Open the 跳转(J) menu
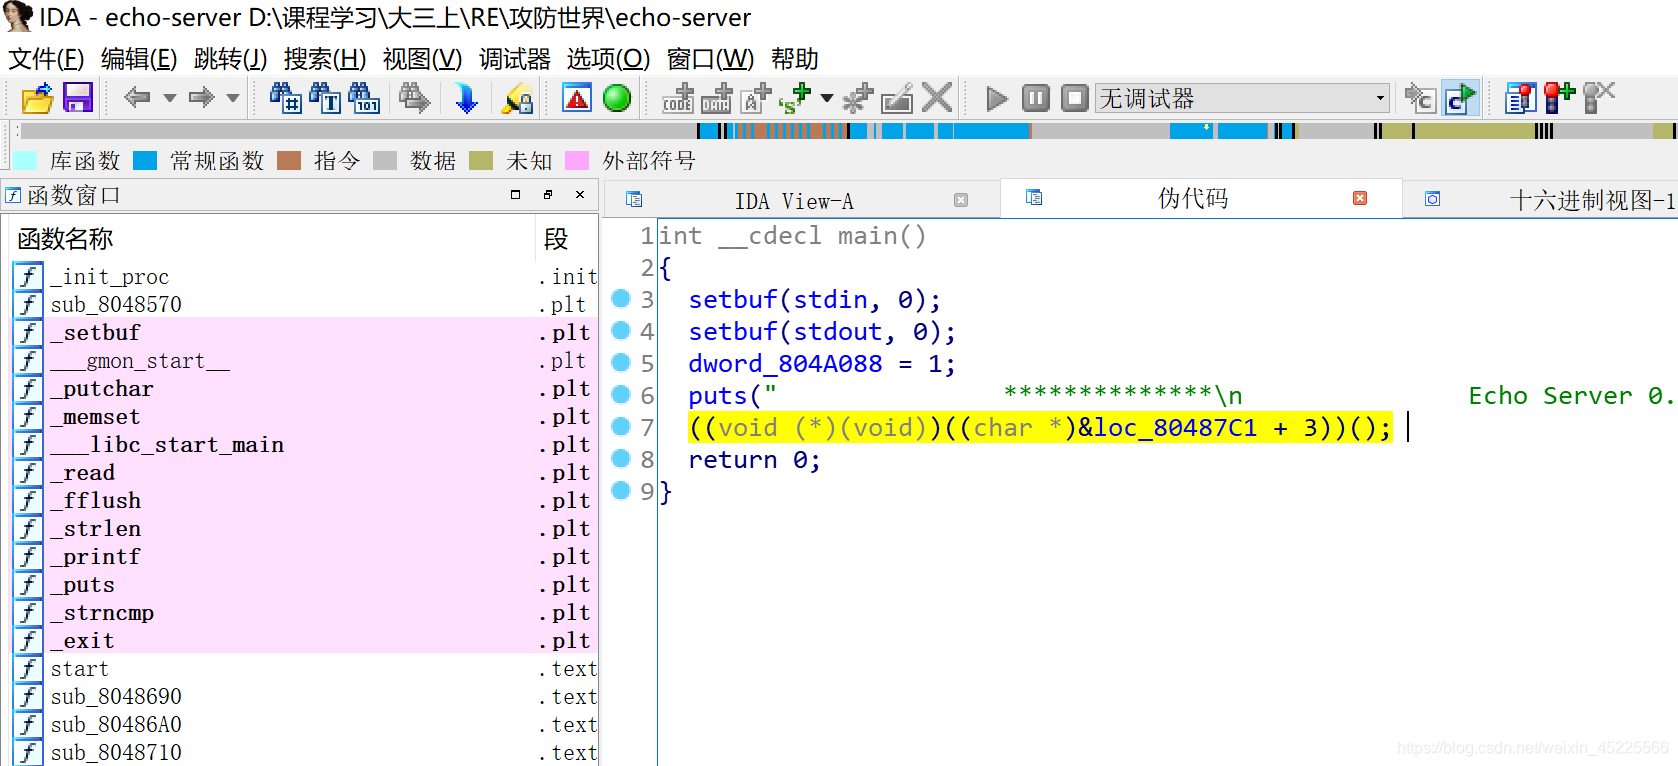This screenshot has height=766, width=1678. click(x=230, y=59)
